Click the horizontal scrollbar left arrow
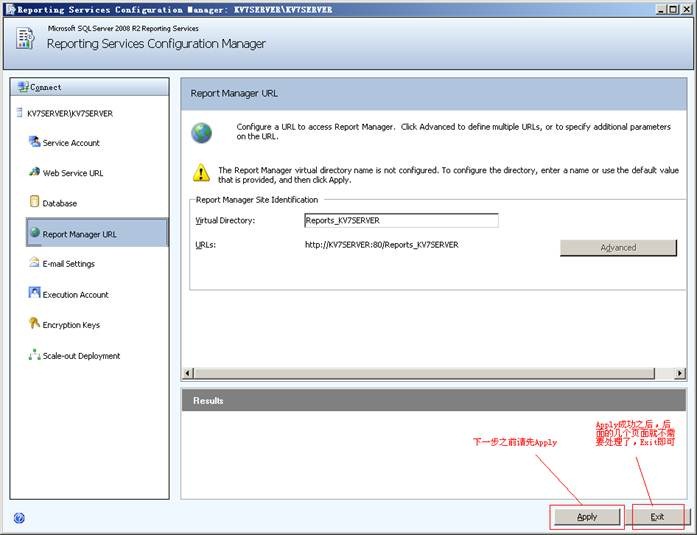 tap(188, 373)
